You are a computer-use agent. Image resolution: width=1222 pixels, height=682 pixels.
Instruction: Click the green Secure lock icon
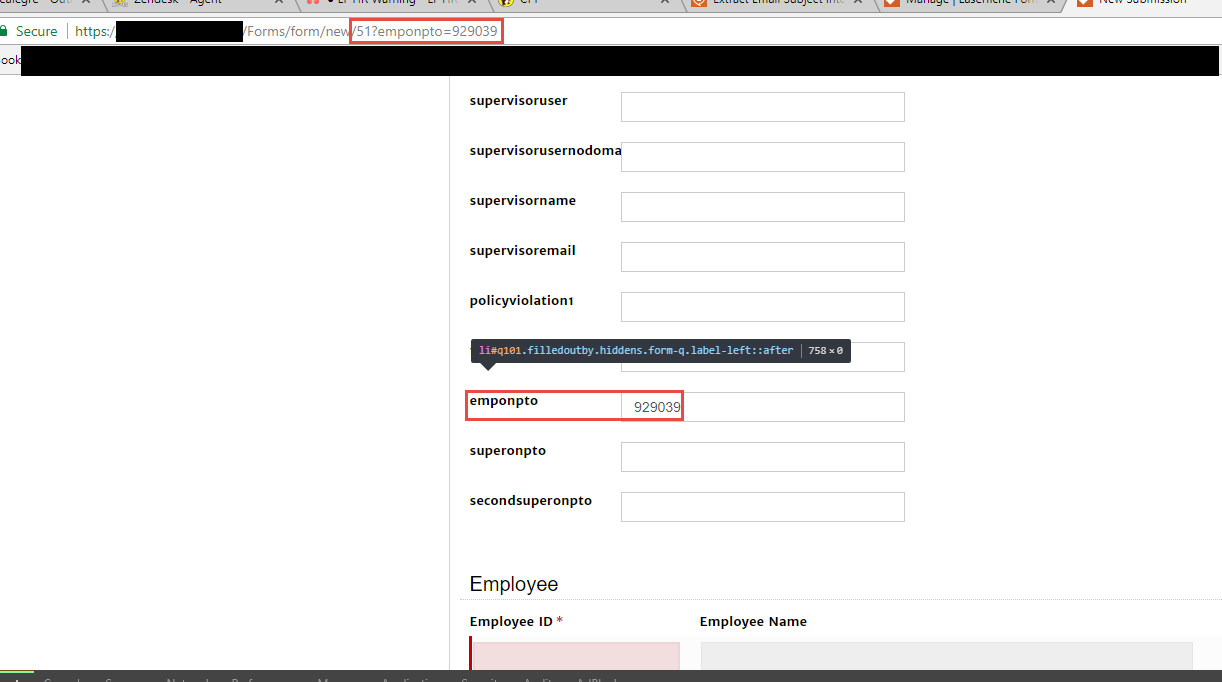[x=4, y=31]
